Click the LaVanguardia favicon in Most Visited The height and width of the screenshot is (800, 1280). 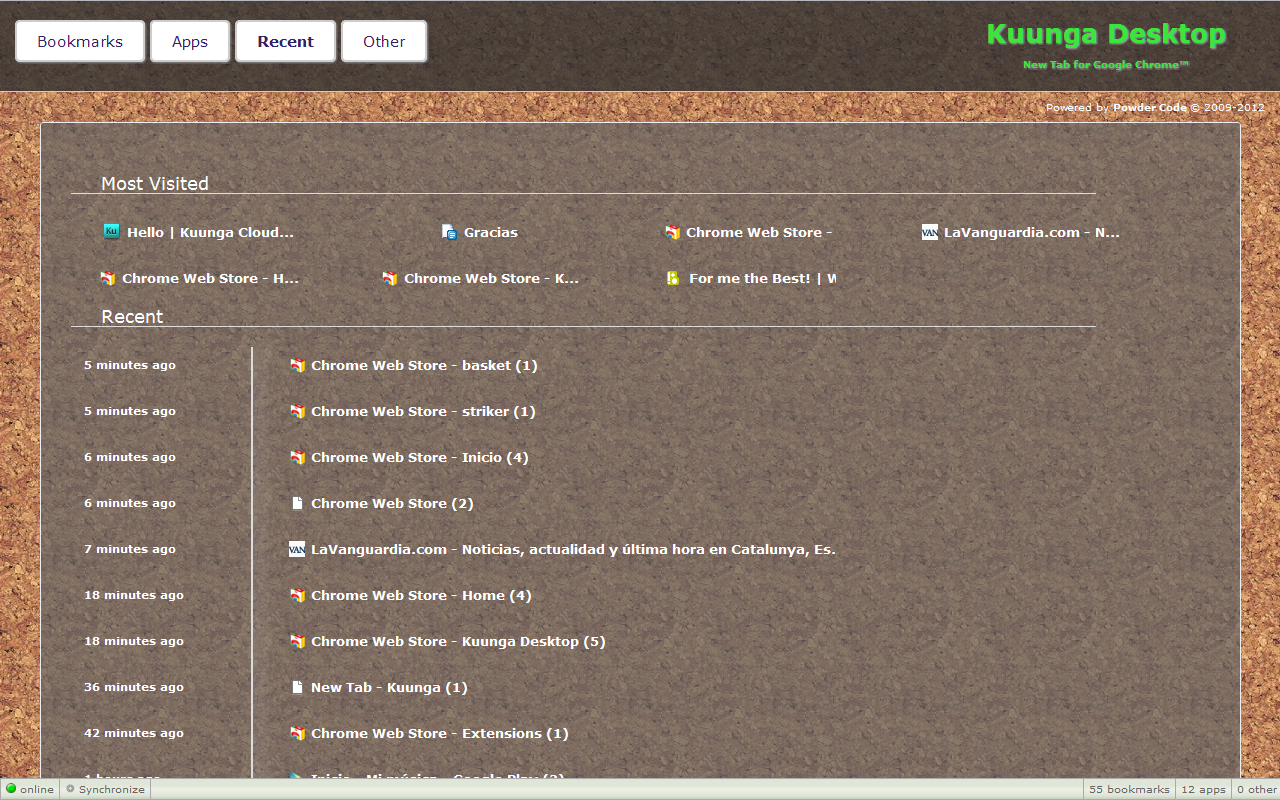(930, 232)
